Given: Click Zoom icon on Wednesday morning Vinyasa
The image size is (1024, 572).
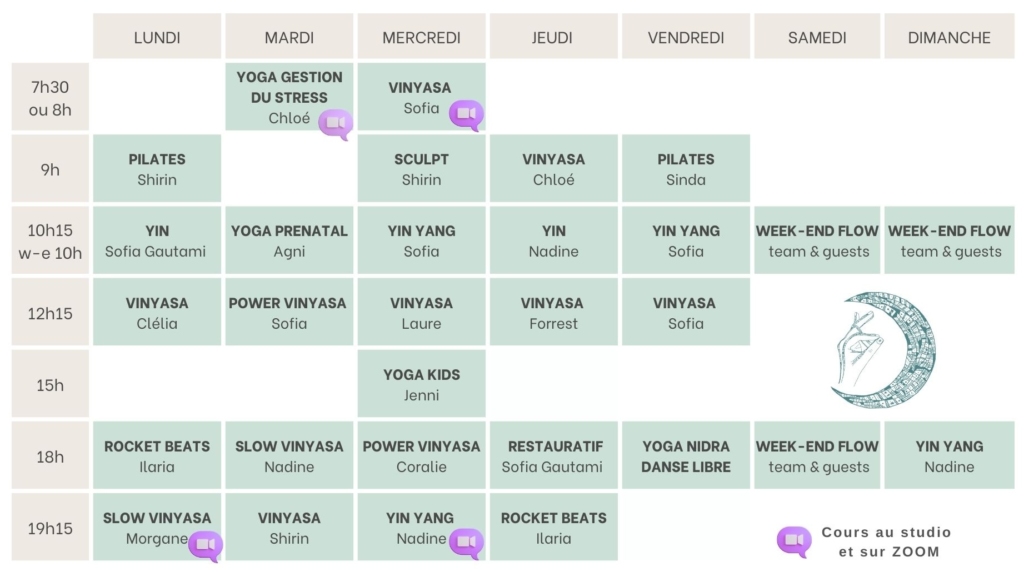Looking at the screenshot, I should tap(466, 114).
